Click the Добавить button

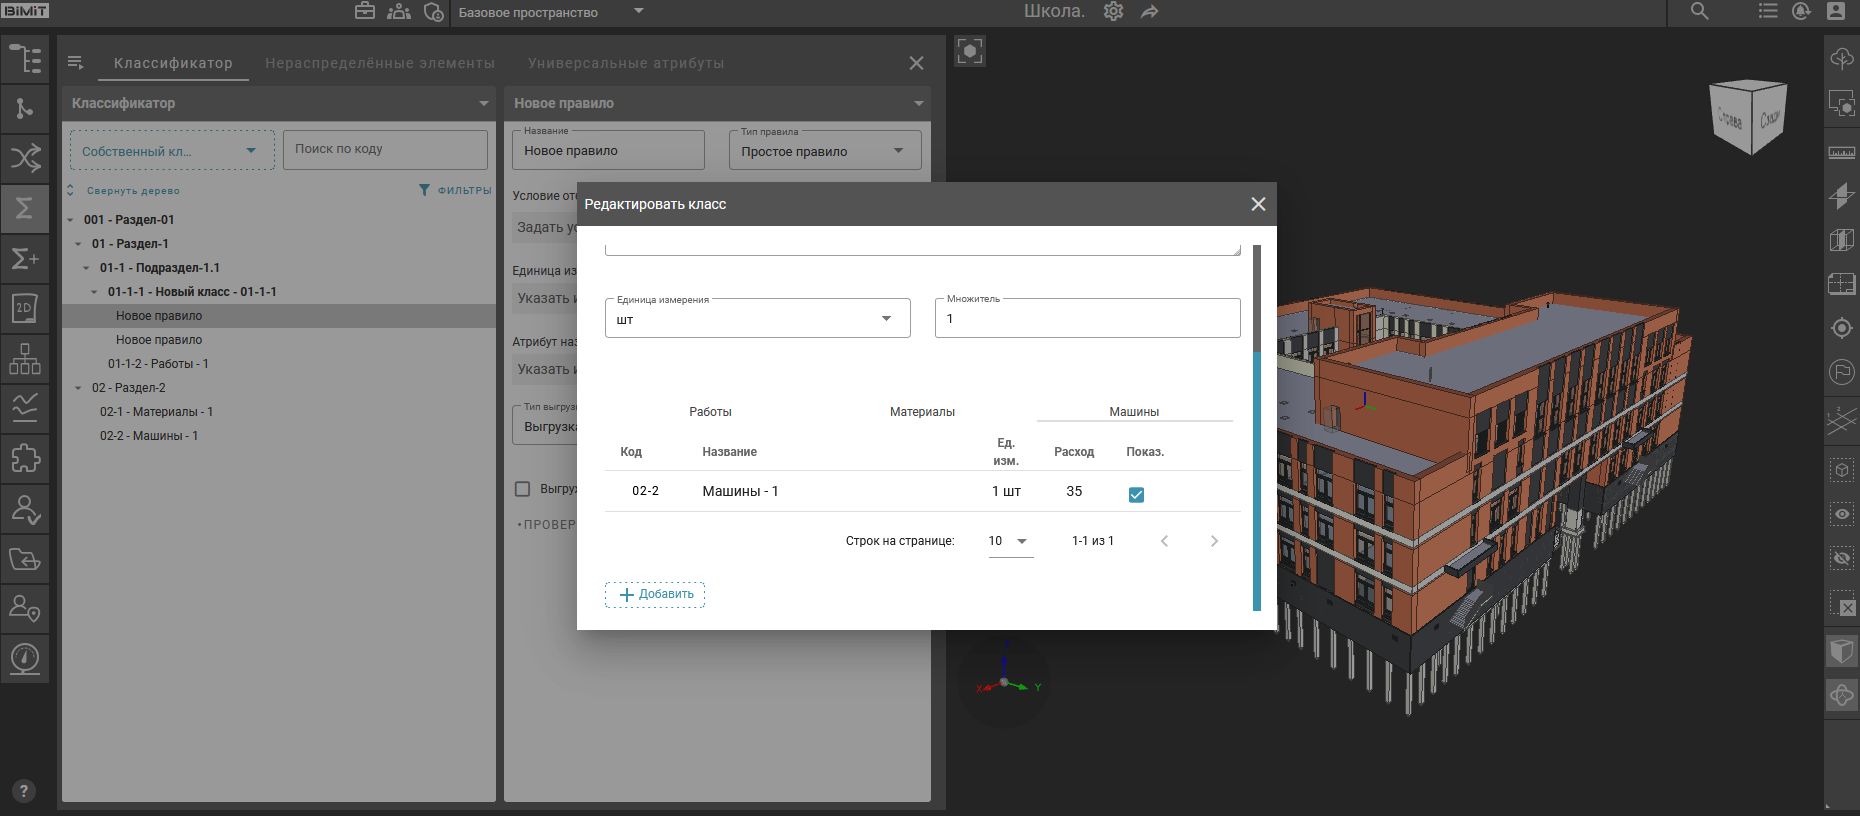[655, 594]
